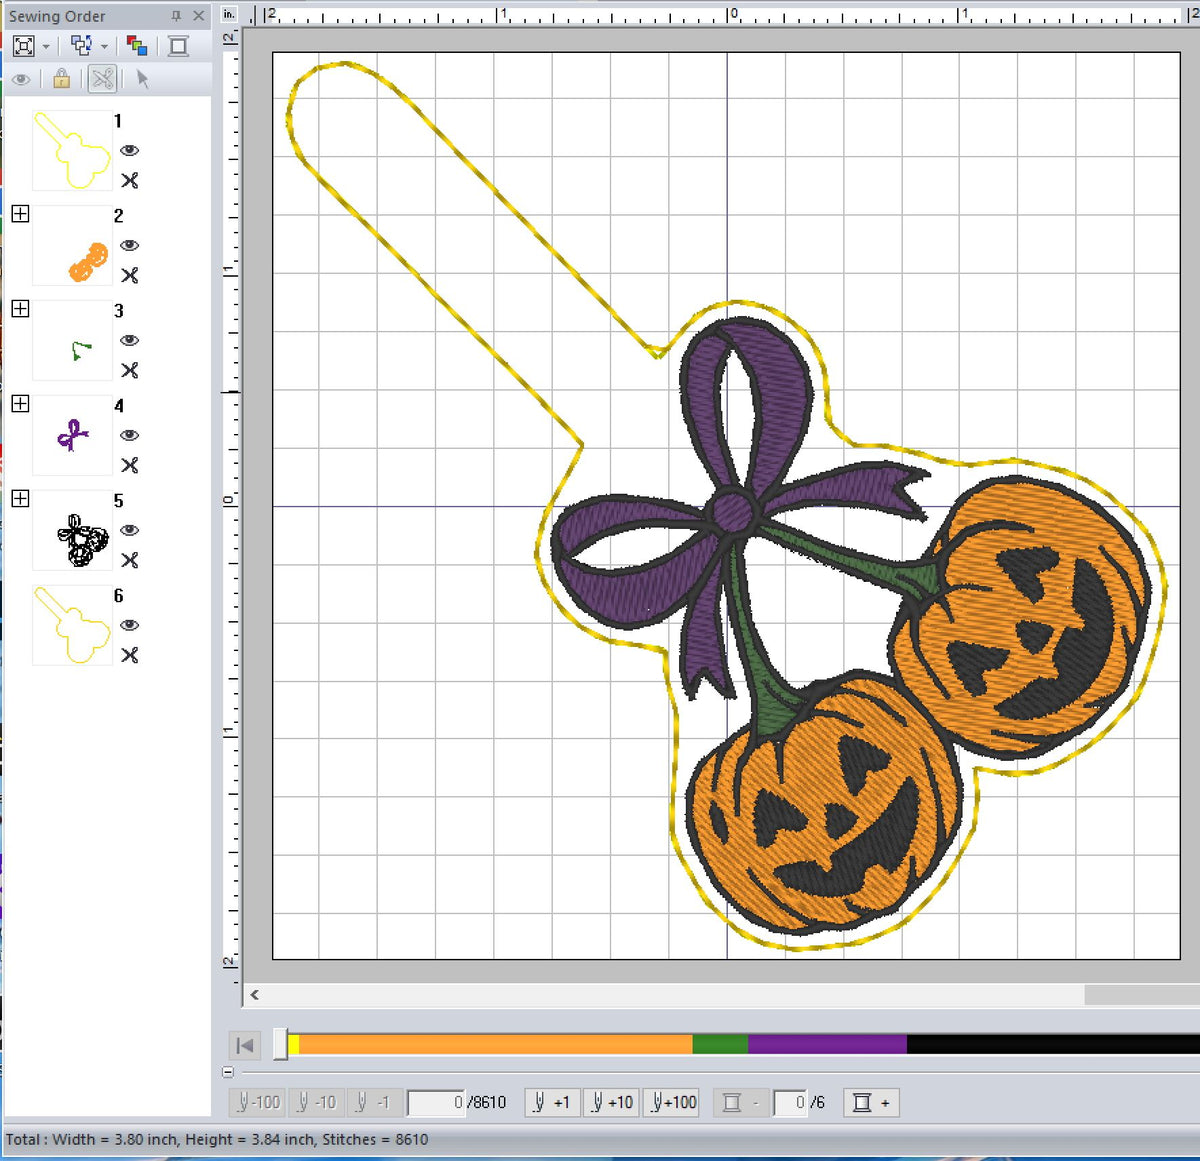
Task: Expand object 2 in the sewing order list
Action: point(19,214)
